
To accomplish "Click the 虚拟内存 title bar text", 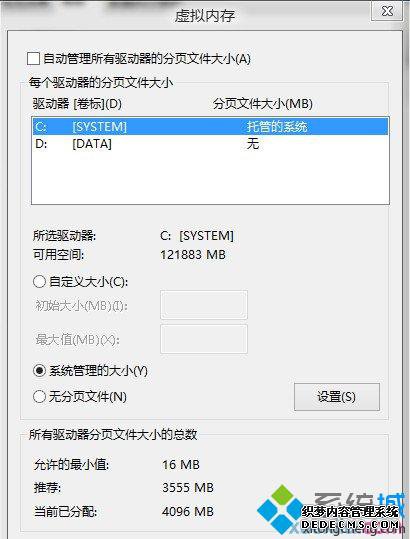I will (205, 15).
